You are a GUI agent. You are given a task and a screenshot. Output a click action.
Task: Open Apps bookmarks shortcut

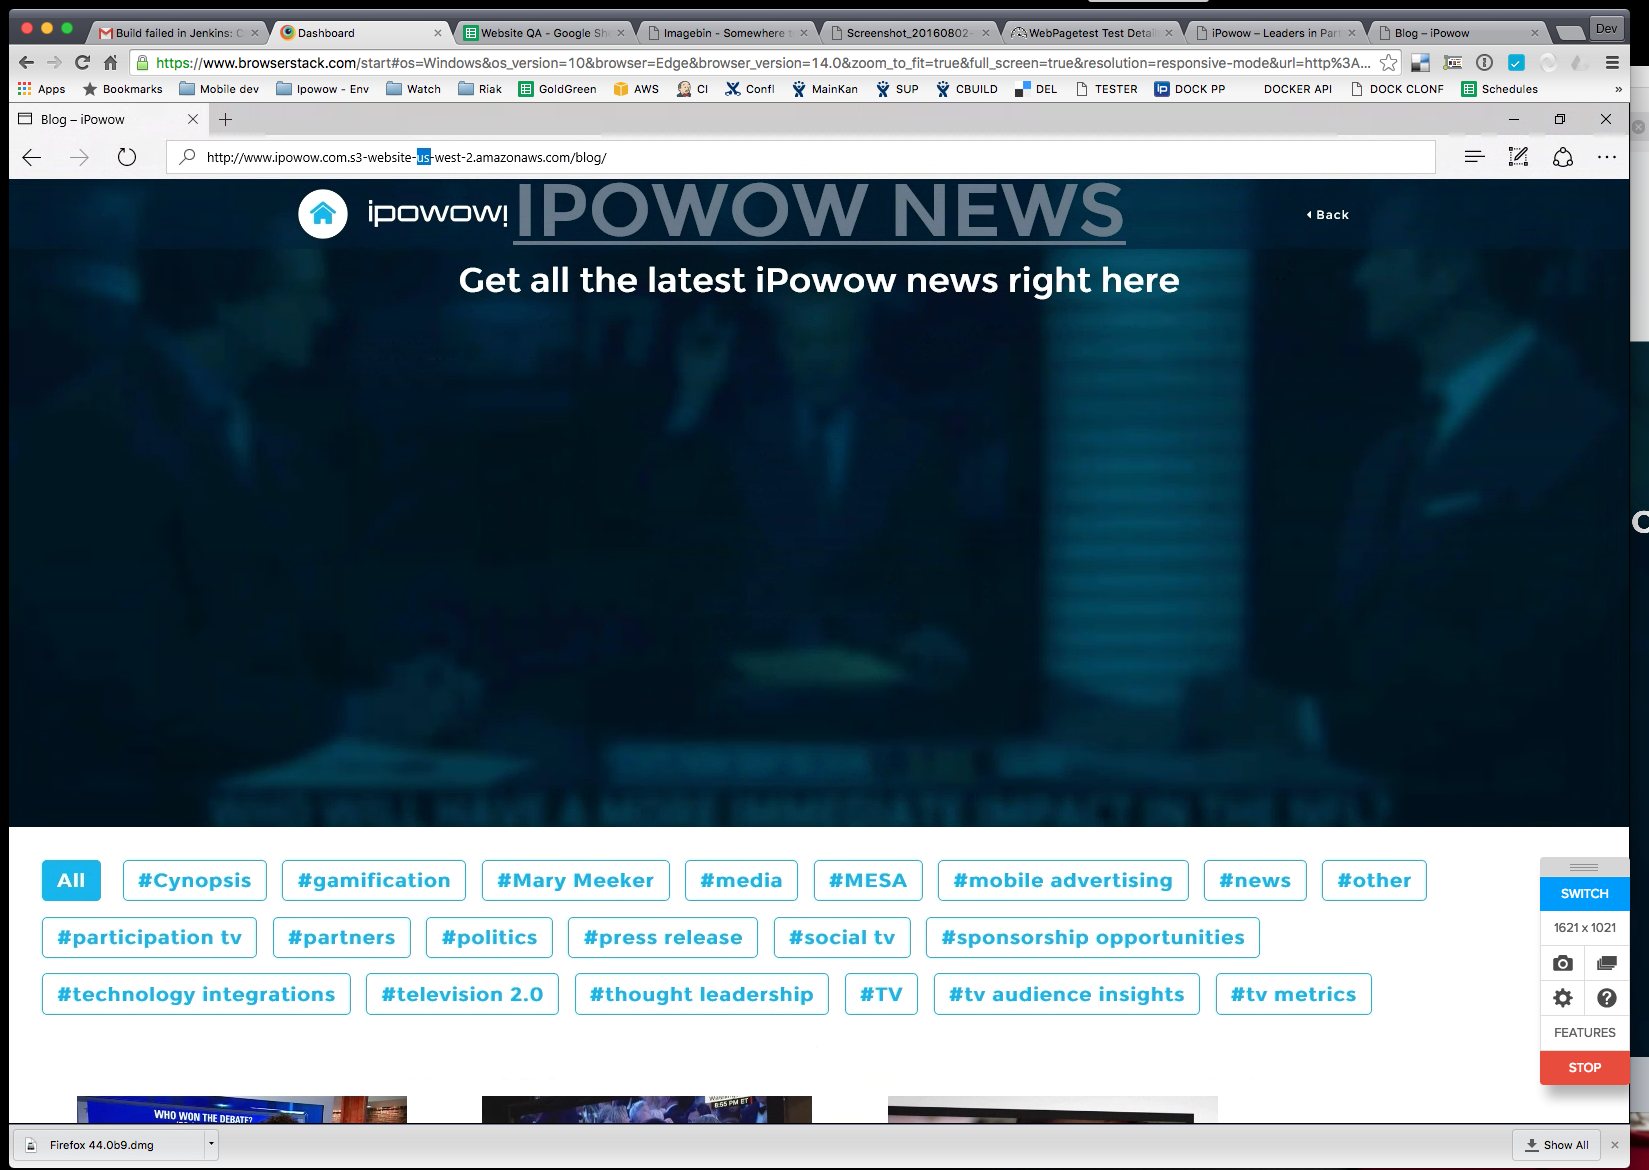pyautogui.click(x=42, y=89)
